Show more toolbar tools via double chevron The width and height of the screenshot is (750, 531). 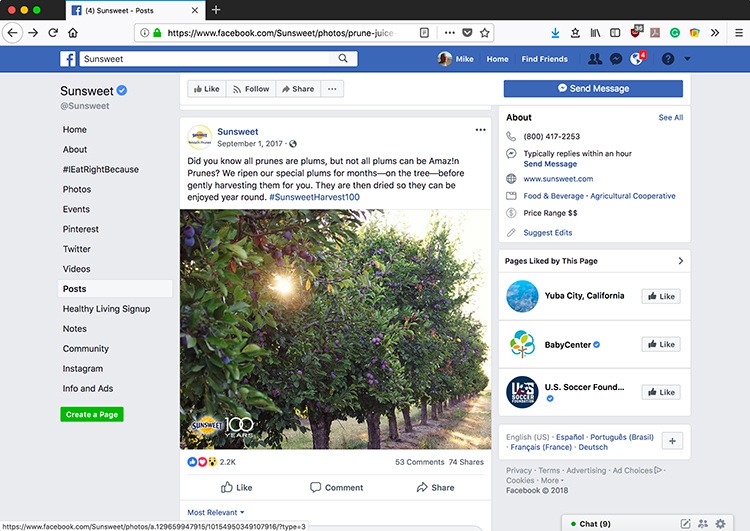715,33
